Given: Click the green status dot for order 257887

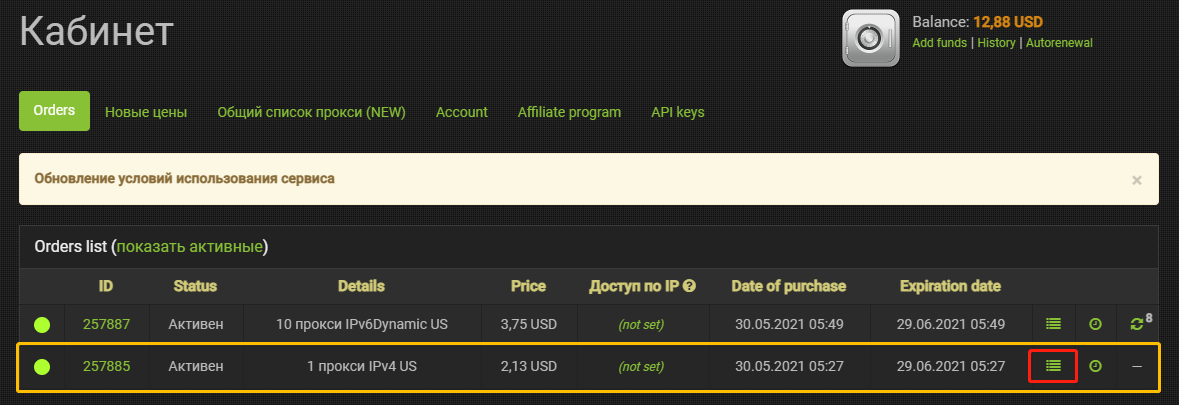Looking at the screenshot, I should [x=42, y=325].
